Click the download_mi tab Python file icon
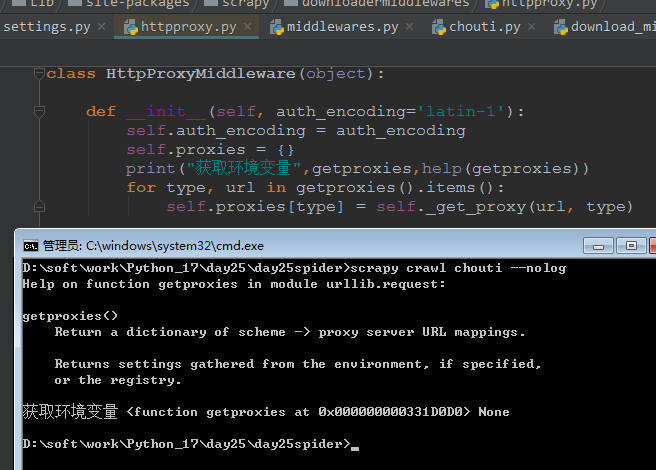Screen dimensions: 656x470 click(561, 28)
